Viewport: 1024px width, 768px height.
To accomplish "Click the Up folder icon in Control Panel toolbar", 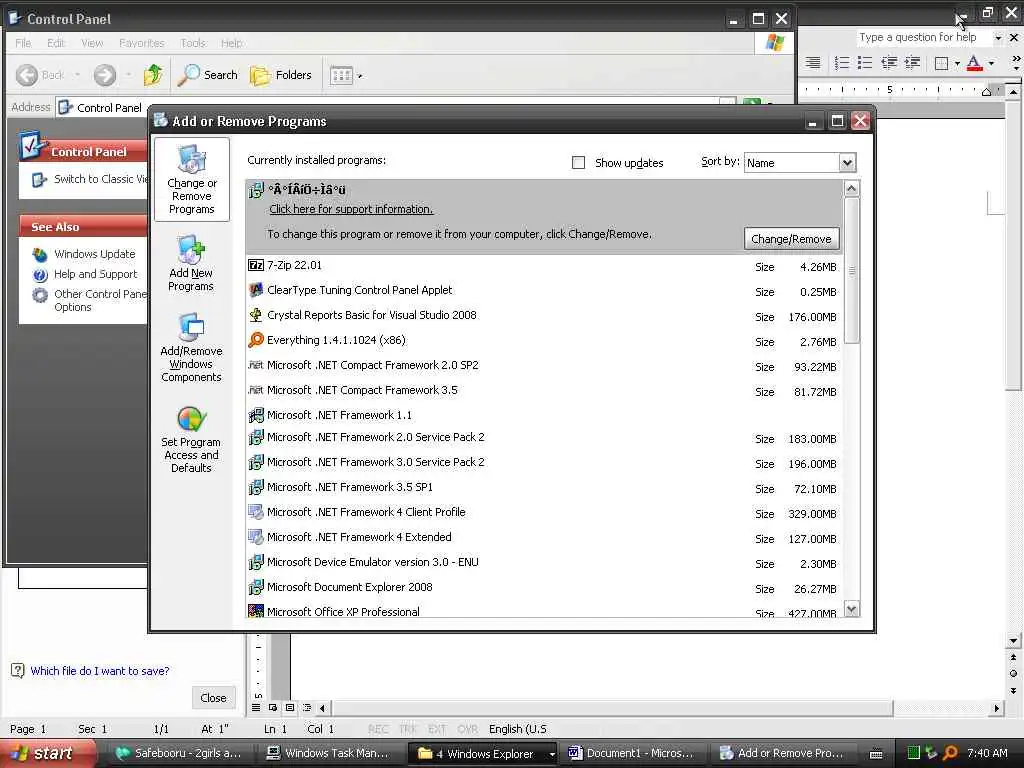I will click(153, 75).
